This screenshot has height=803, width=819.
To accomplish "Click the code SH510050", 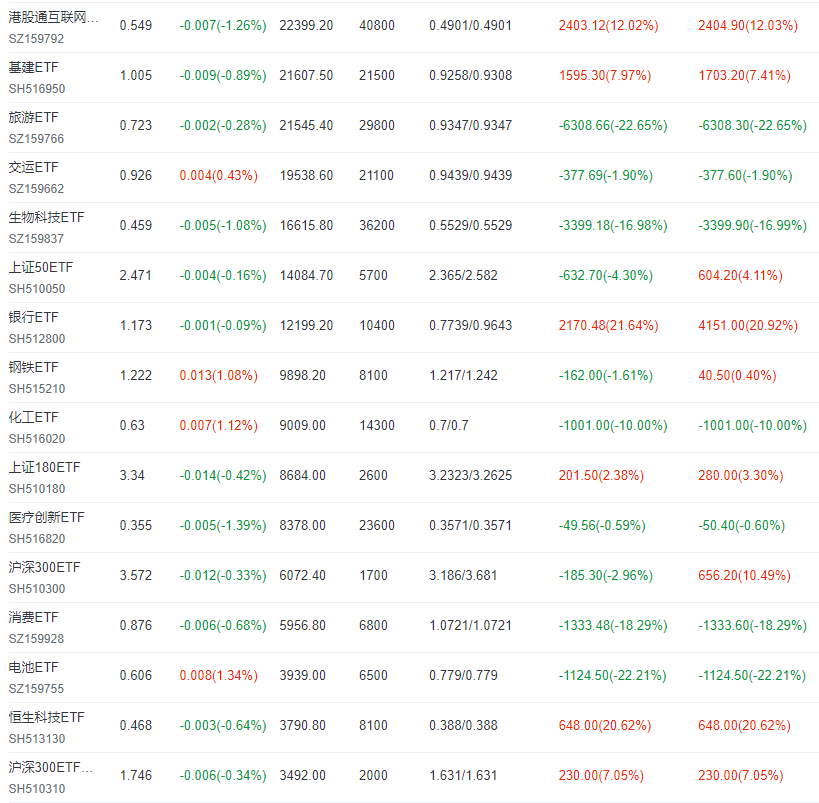I will coord(37,289).
